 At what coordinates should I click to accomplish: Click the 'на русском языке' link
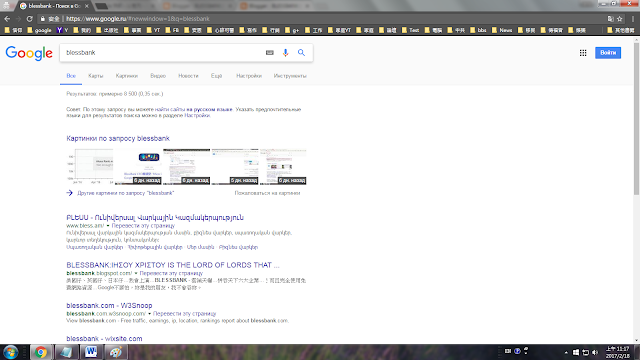pos(209,109)
